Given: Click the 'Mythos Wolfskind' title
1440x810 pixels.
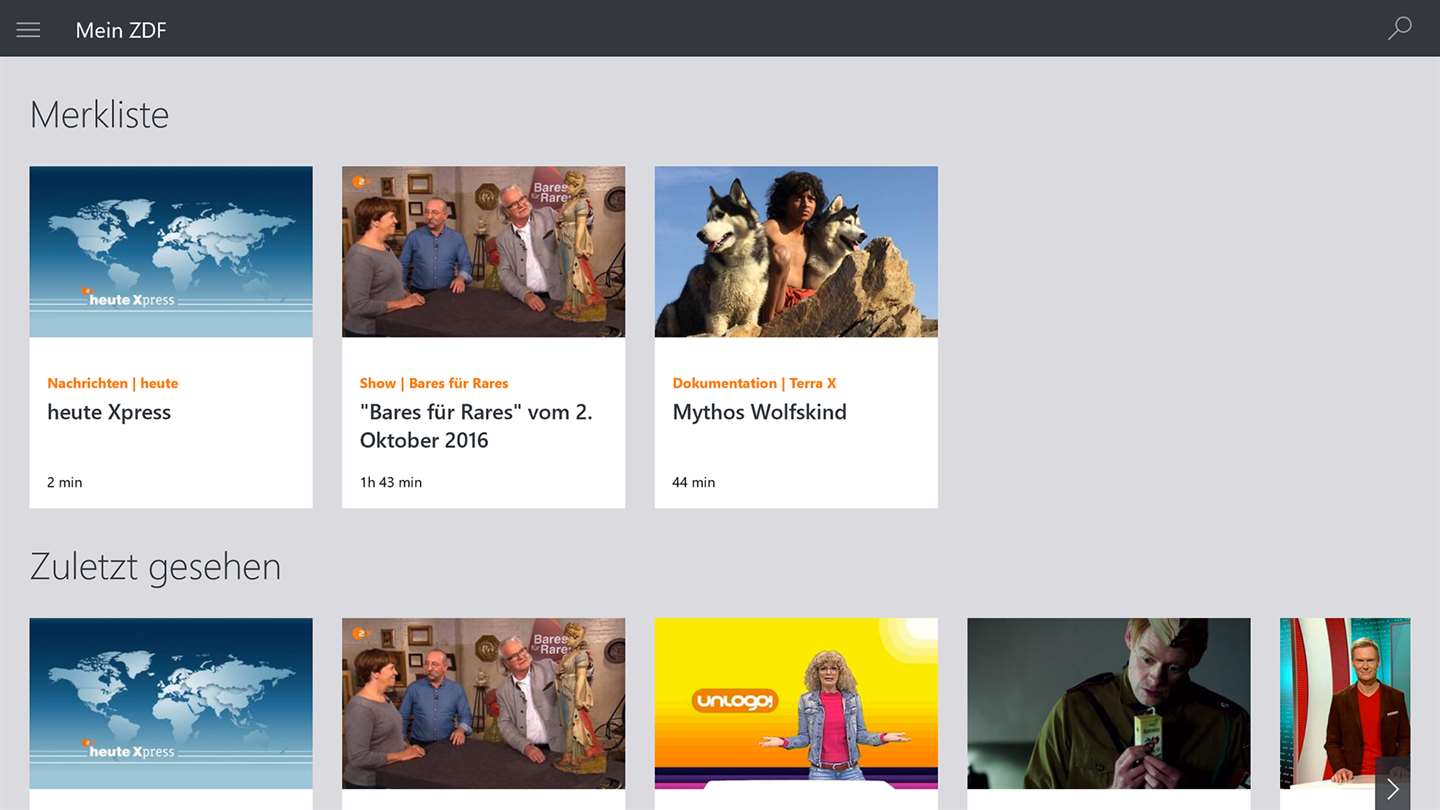Looking at the screenshot, I should point(759,412).
